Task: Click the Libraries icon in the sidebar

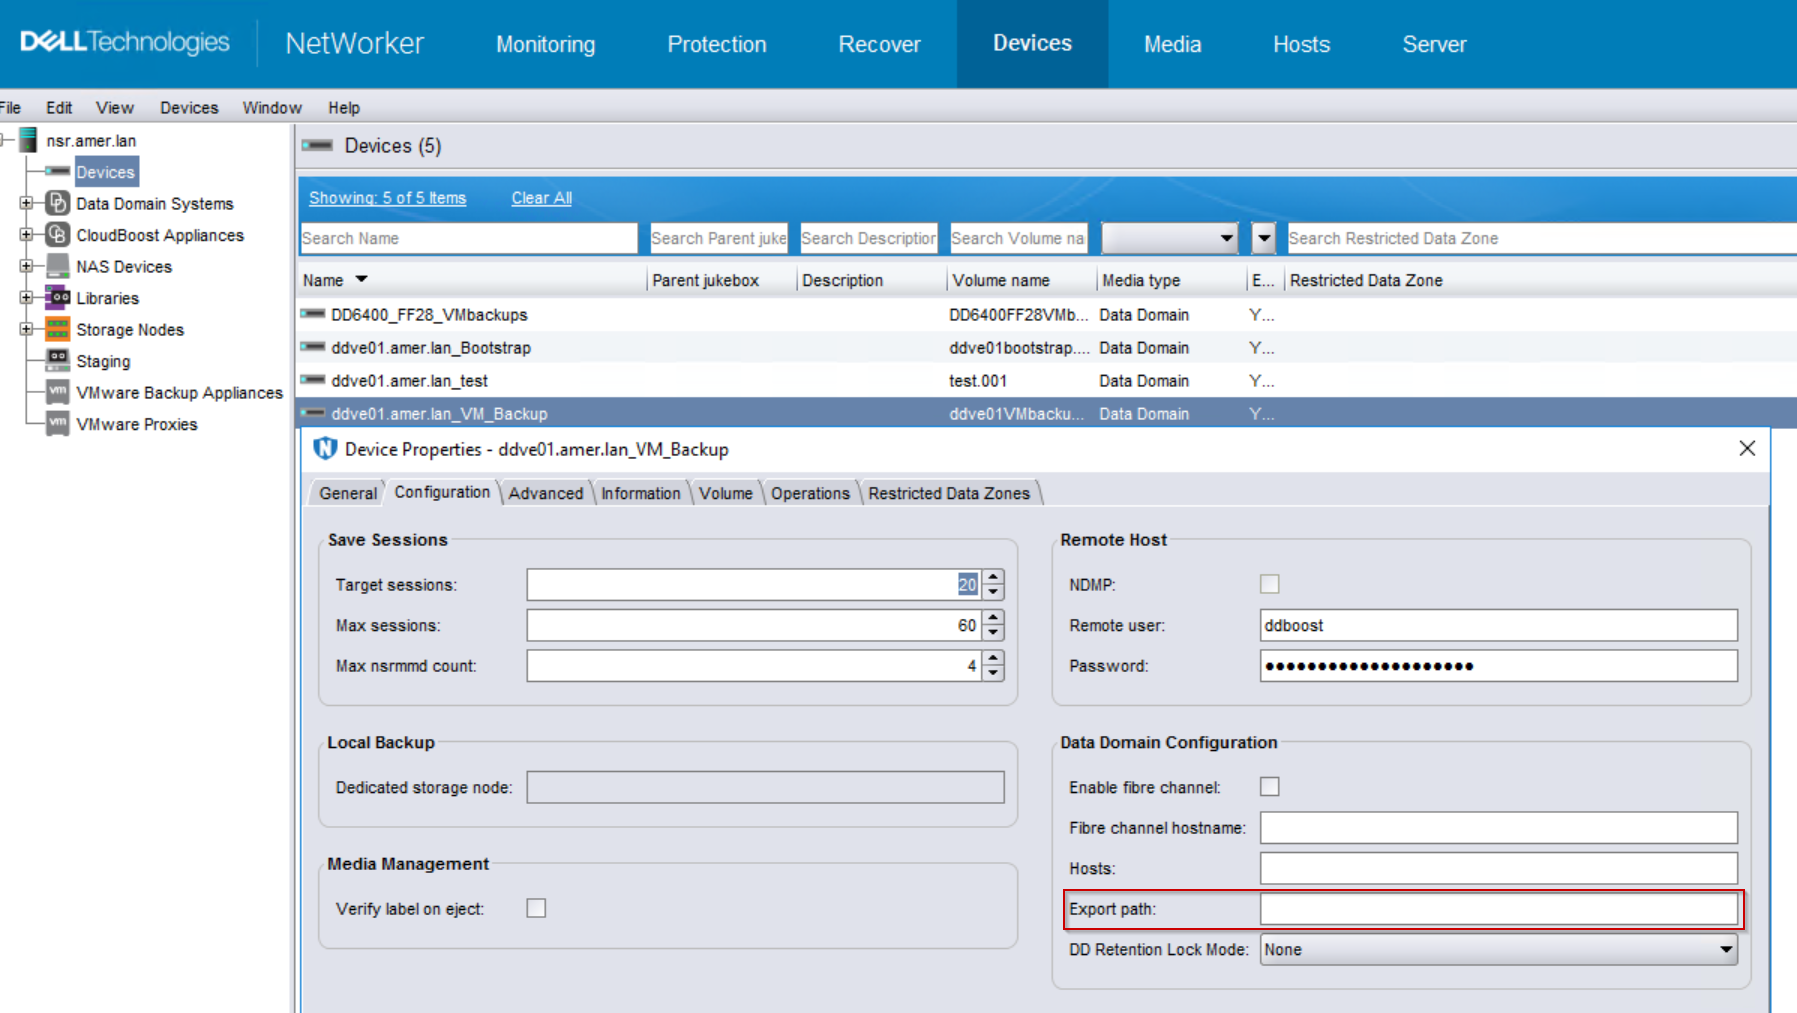Action: [55, 297]
